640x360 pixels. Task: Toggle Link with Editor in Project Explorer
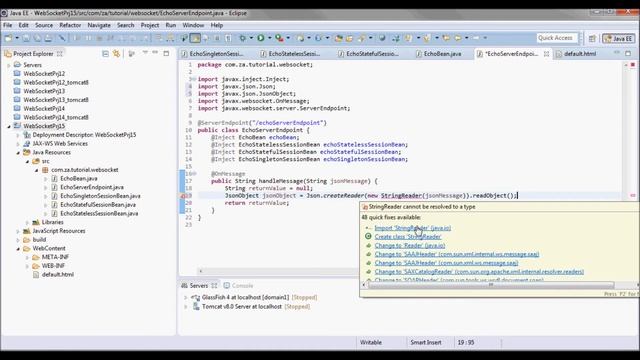(x=116, y=53)
